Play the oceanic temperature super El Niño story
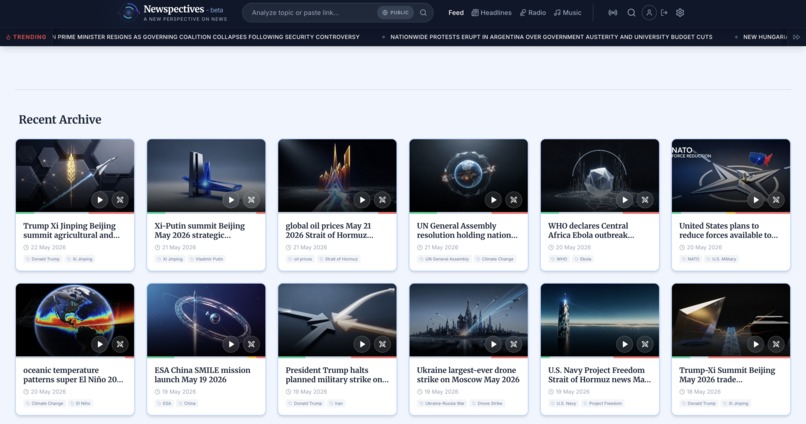 coord(100,344)
